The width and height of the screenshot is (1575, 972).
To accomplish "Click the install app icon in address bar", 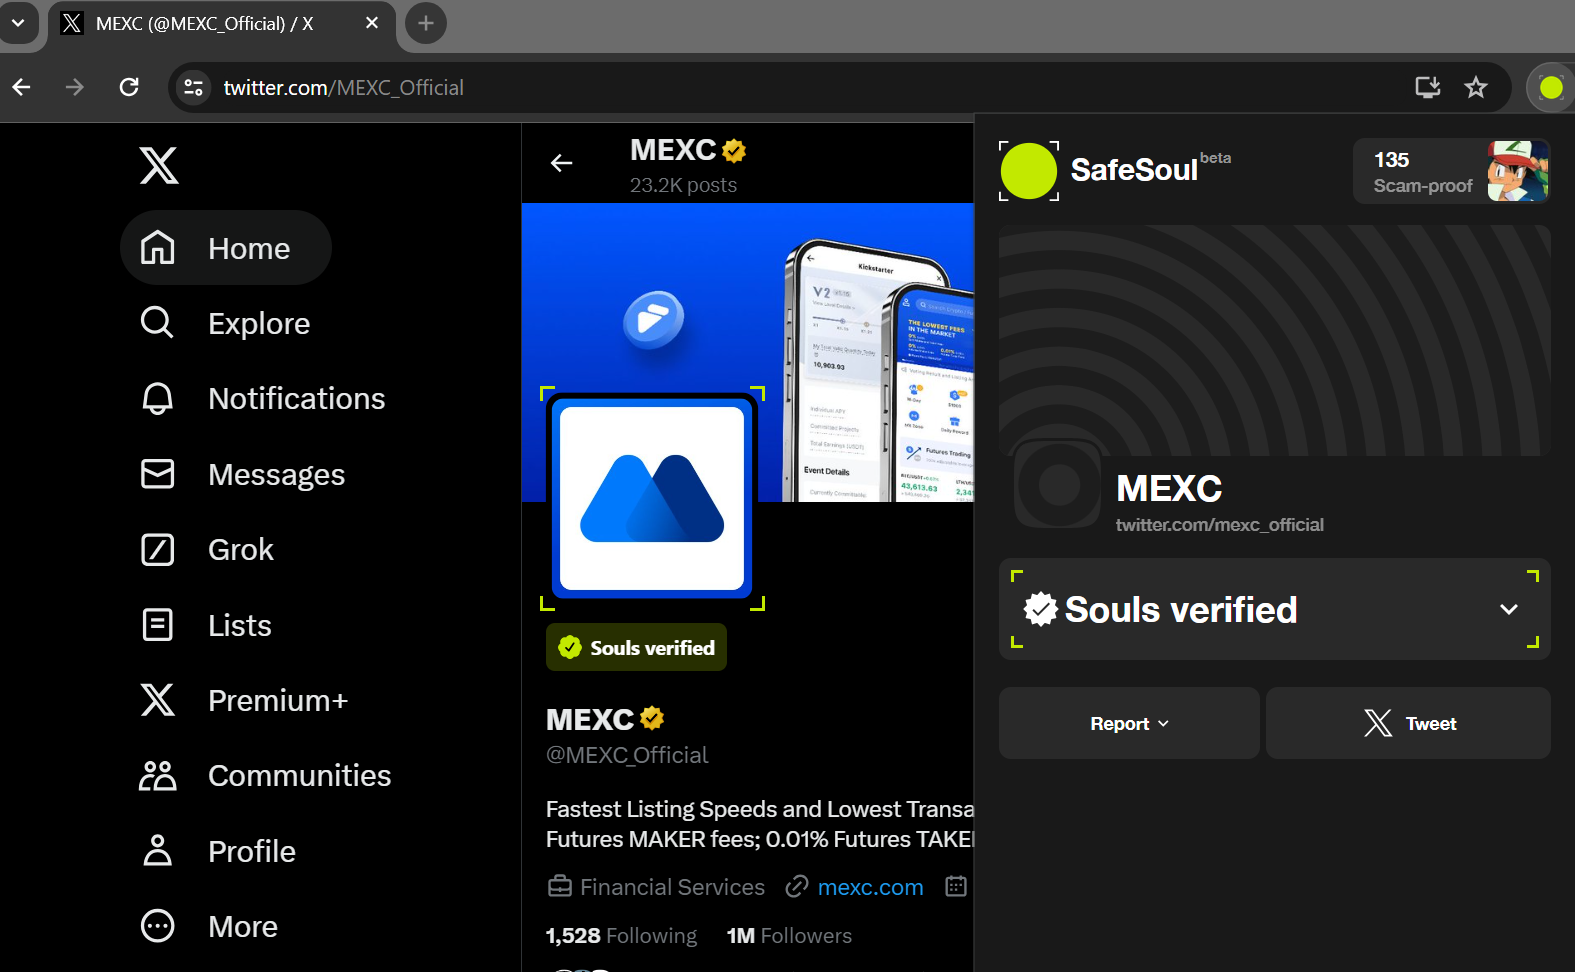I will pos(1428,88).
